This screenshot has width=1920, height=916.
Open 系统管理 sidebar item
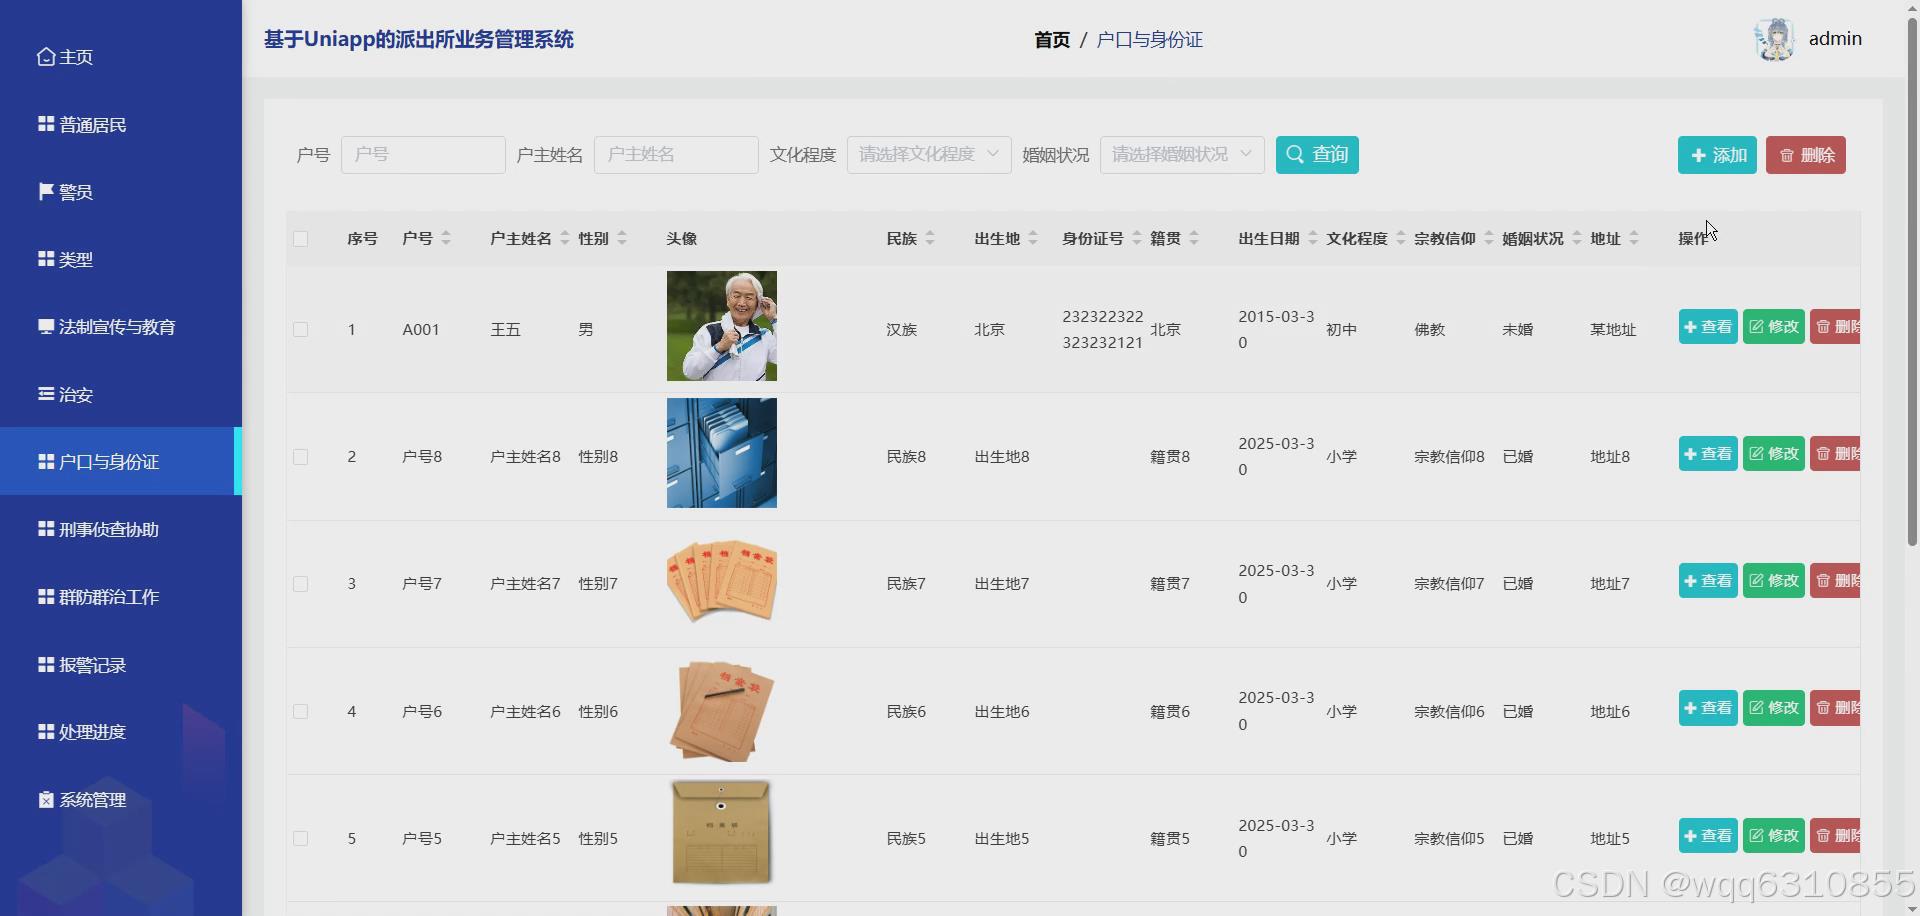pos(120,800)
